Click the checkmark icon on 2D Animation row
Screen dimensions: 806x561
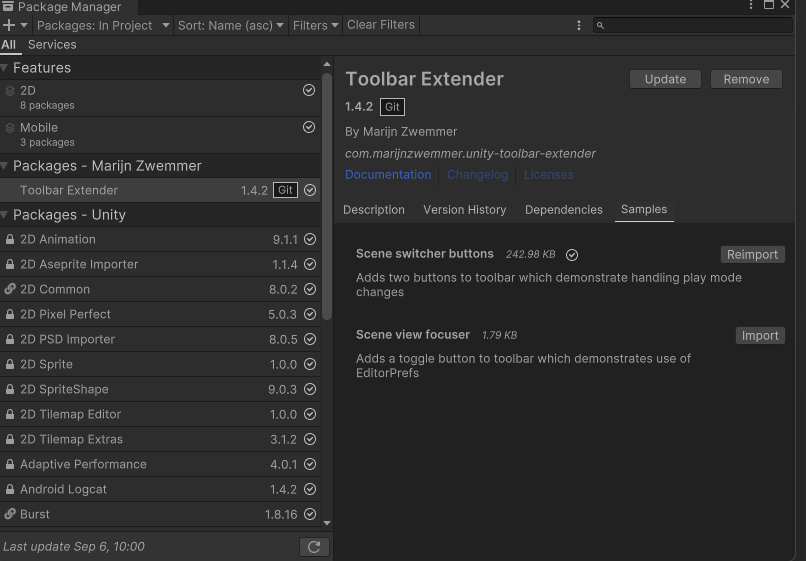(x=309, y=239)
